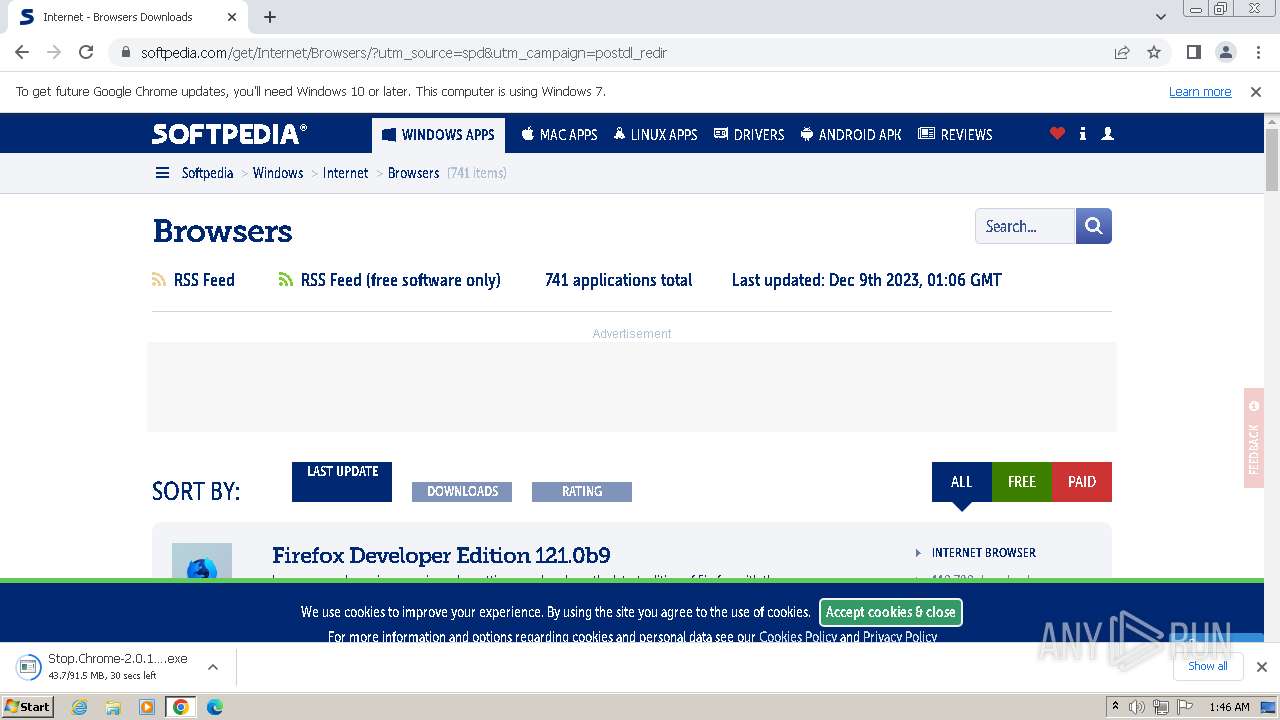This screenshot has width=1280, height=720.
Task: Sort by Rating
Action: 582,491
